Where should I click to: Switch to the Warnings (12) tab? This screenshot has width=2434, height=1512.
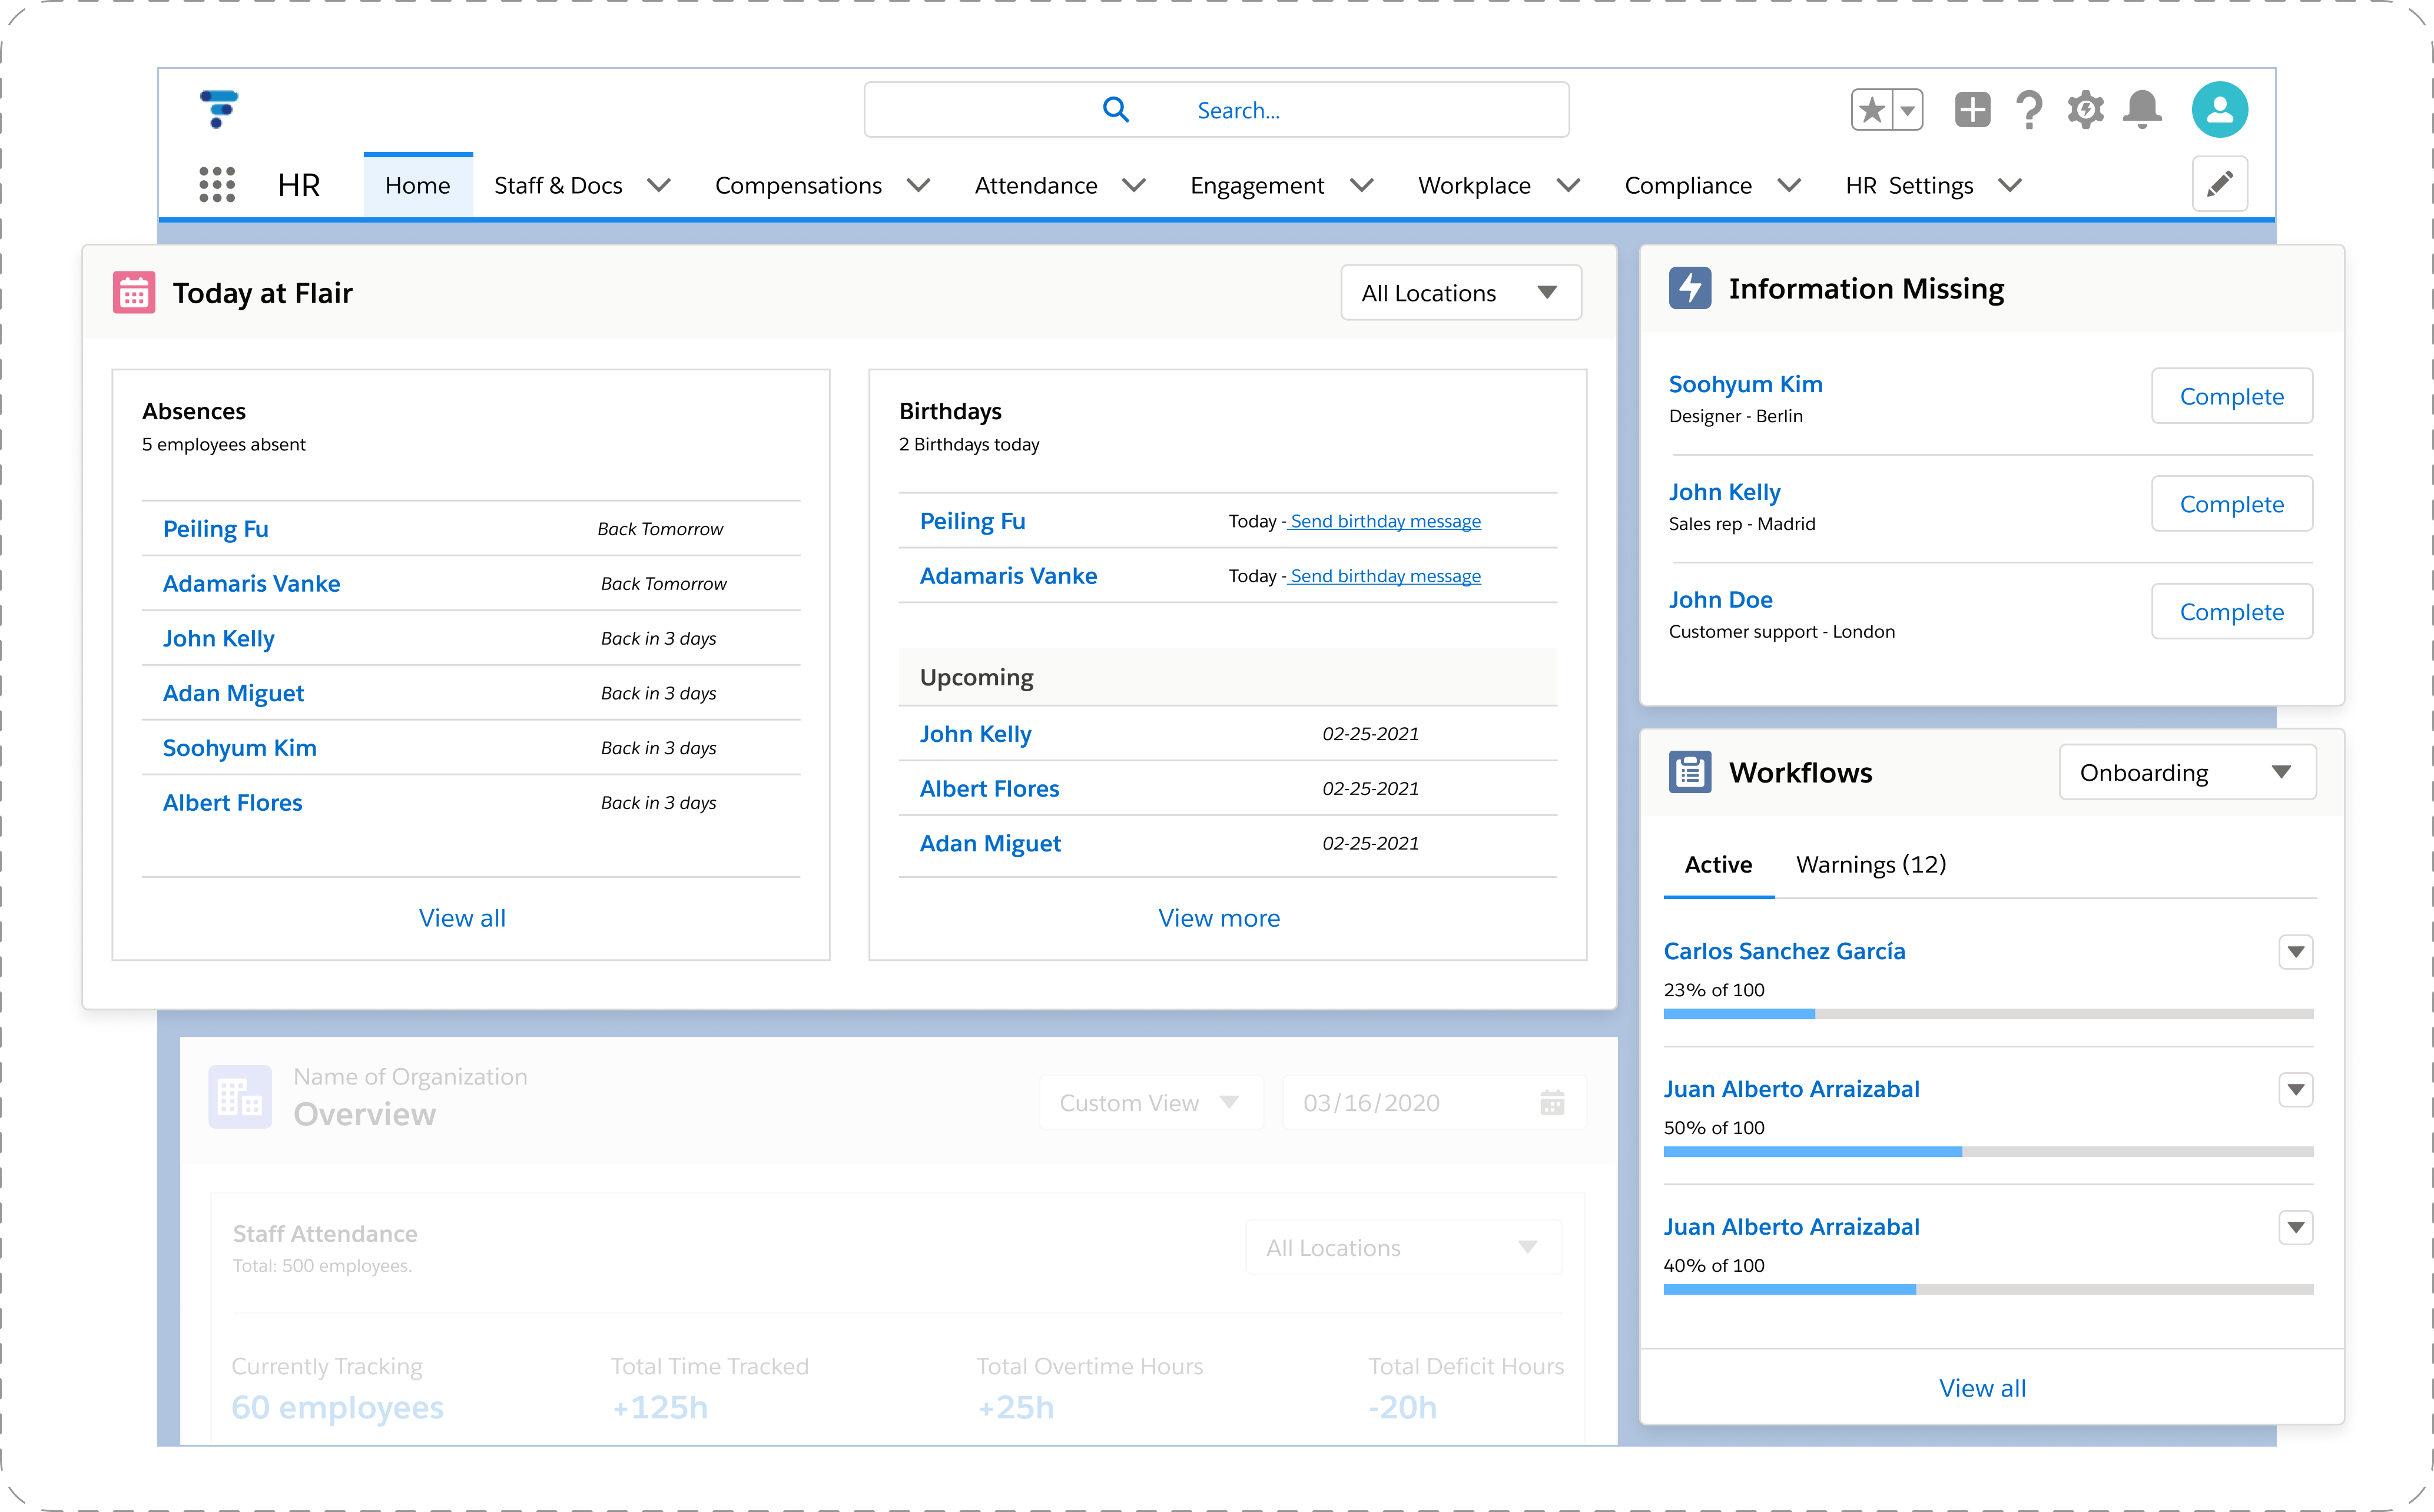(1870, 865)
